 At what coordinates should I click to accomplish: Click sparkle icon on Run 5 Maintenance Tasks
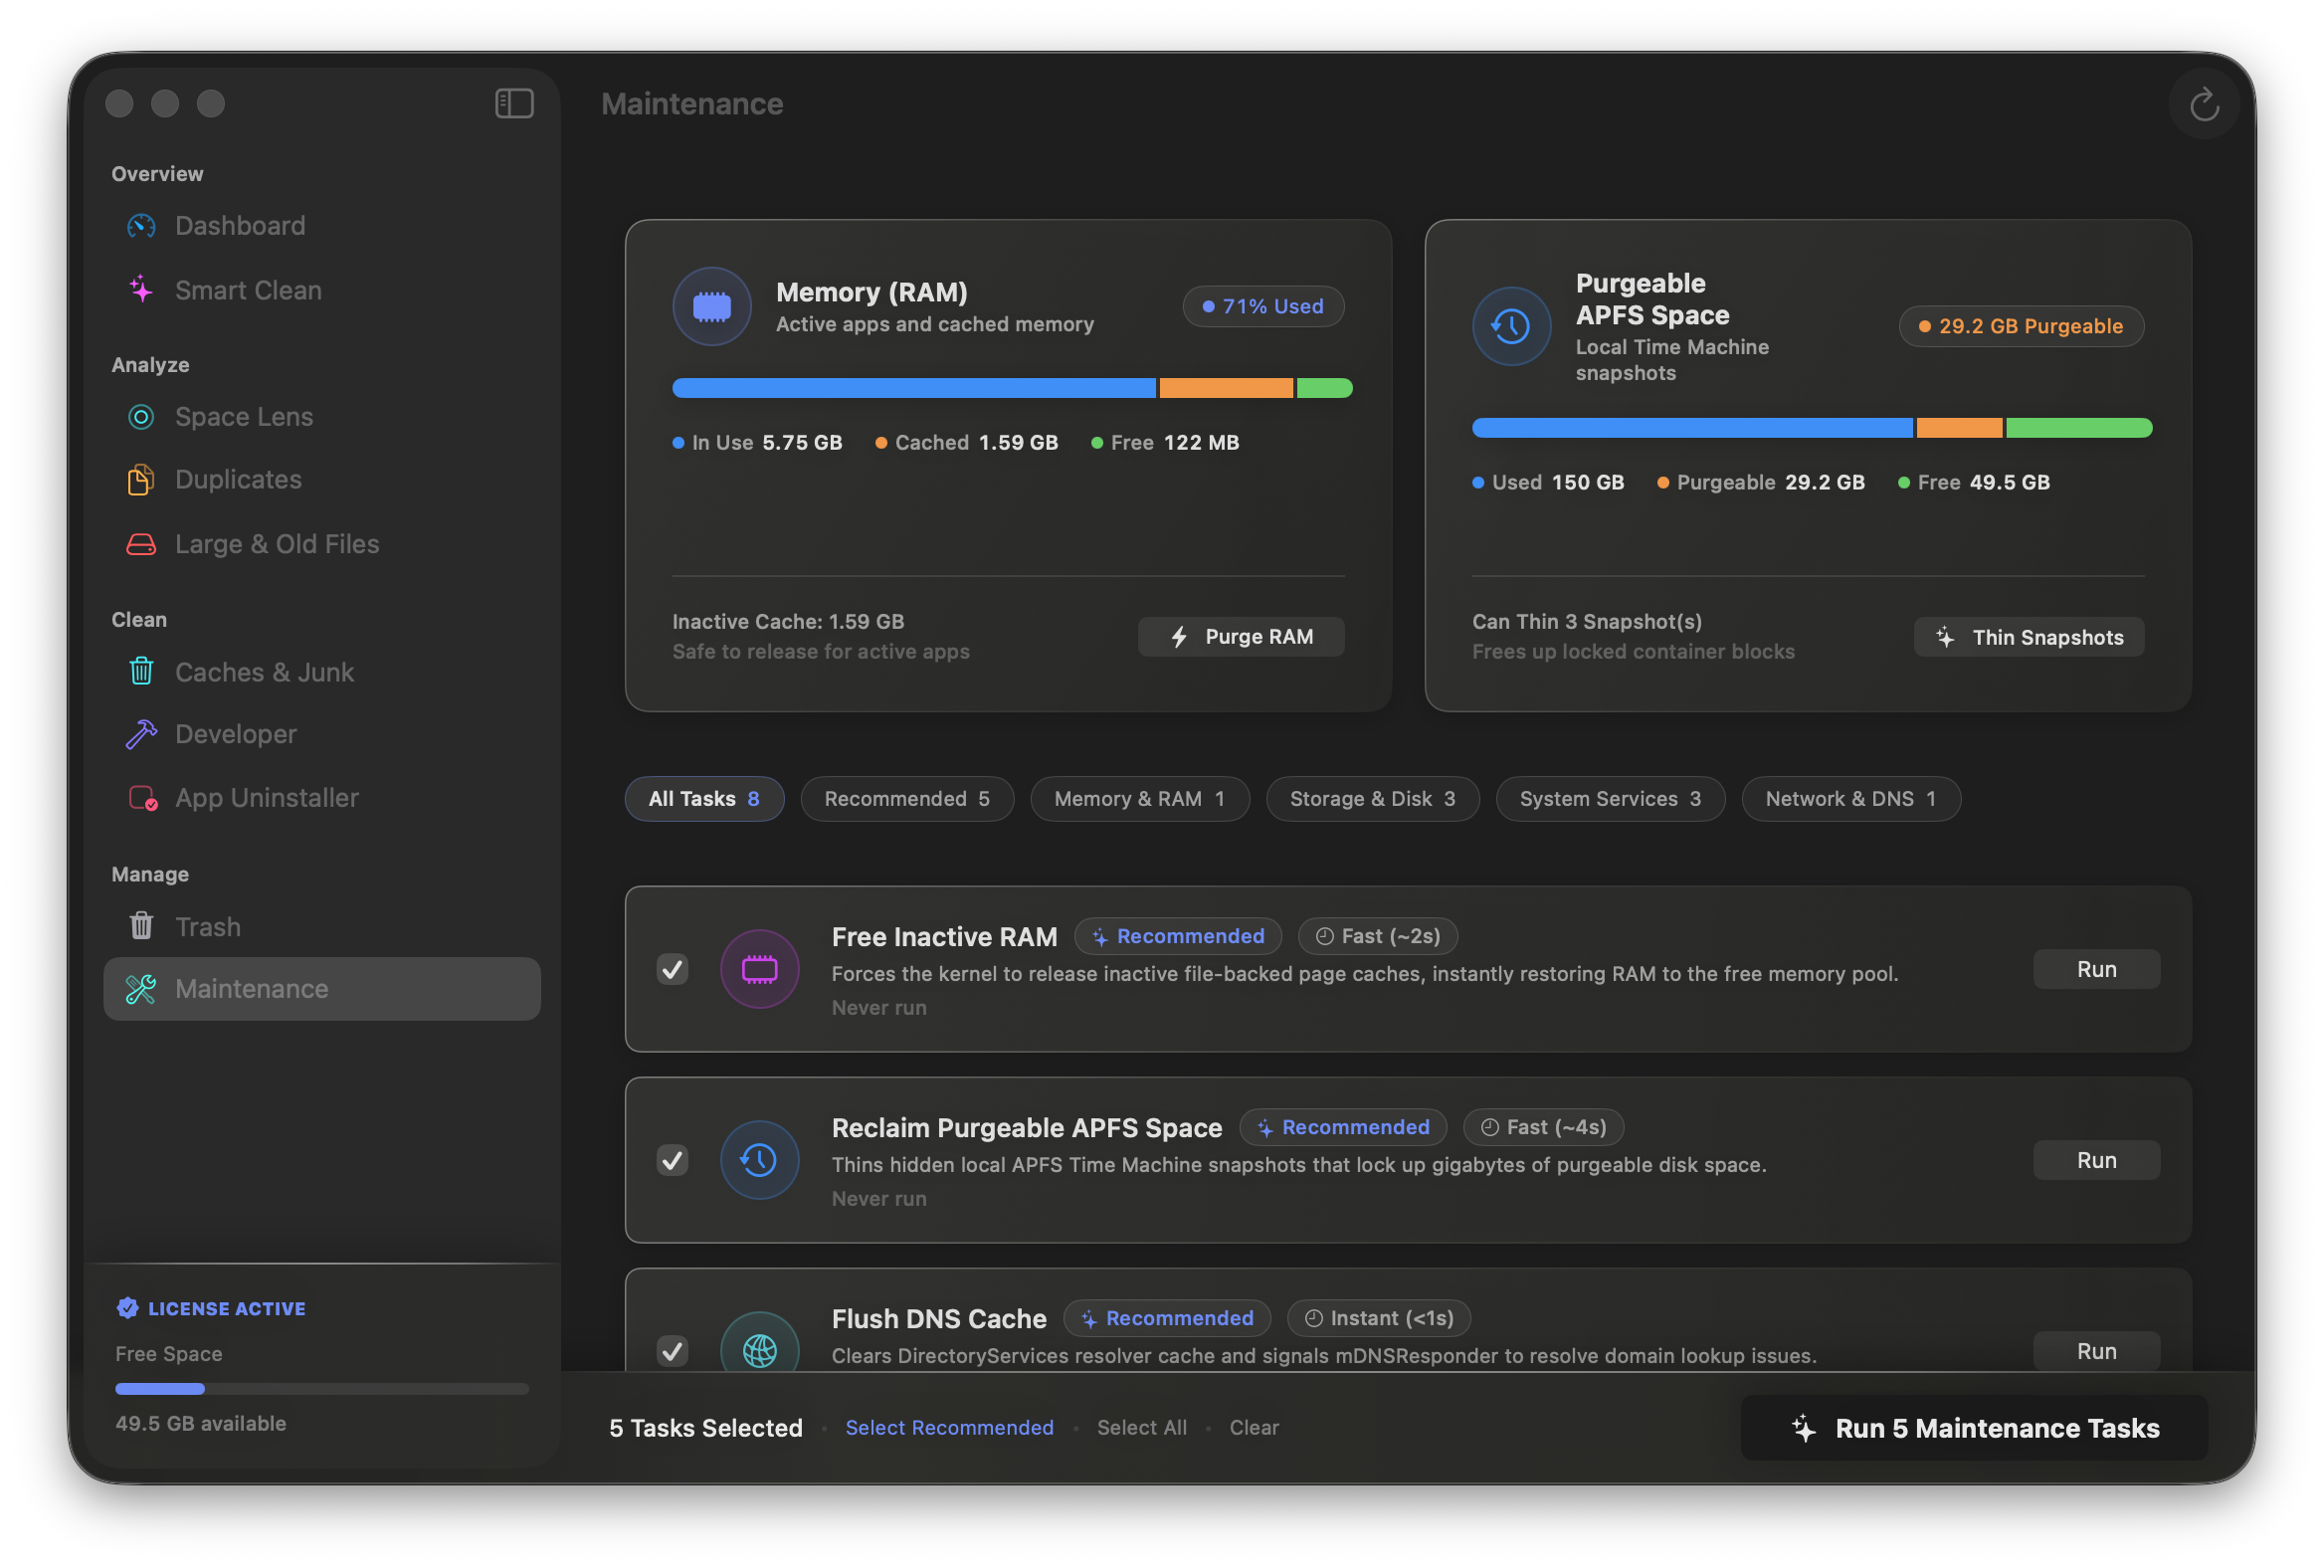[1804, 1428]
